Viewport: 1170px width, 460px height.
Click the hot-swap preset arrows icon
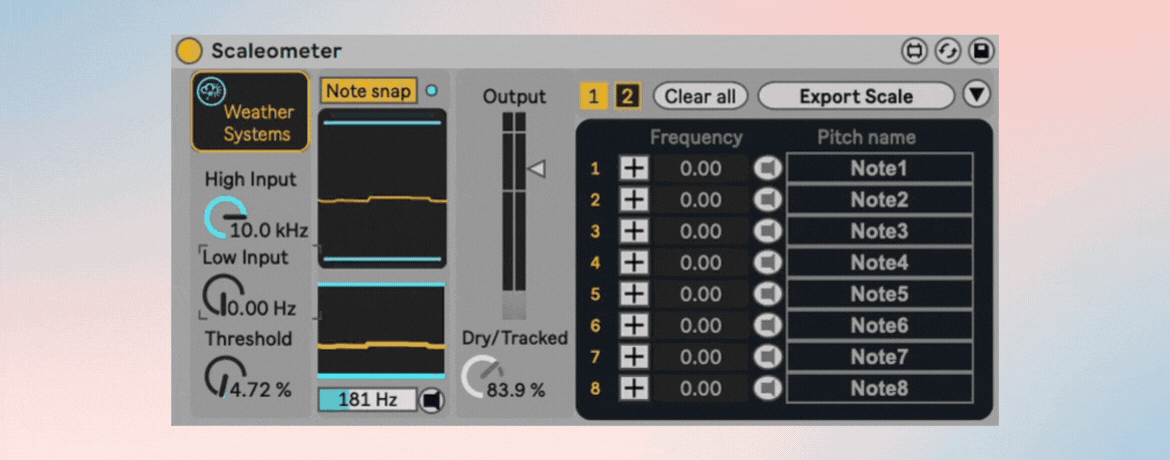[x=948, y=51]
